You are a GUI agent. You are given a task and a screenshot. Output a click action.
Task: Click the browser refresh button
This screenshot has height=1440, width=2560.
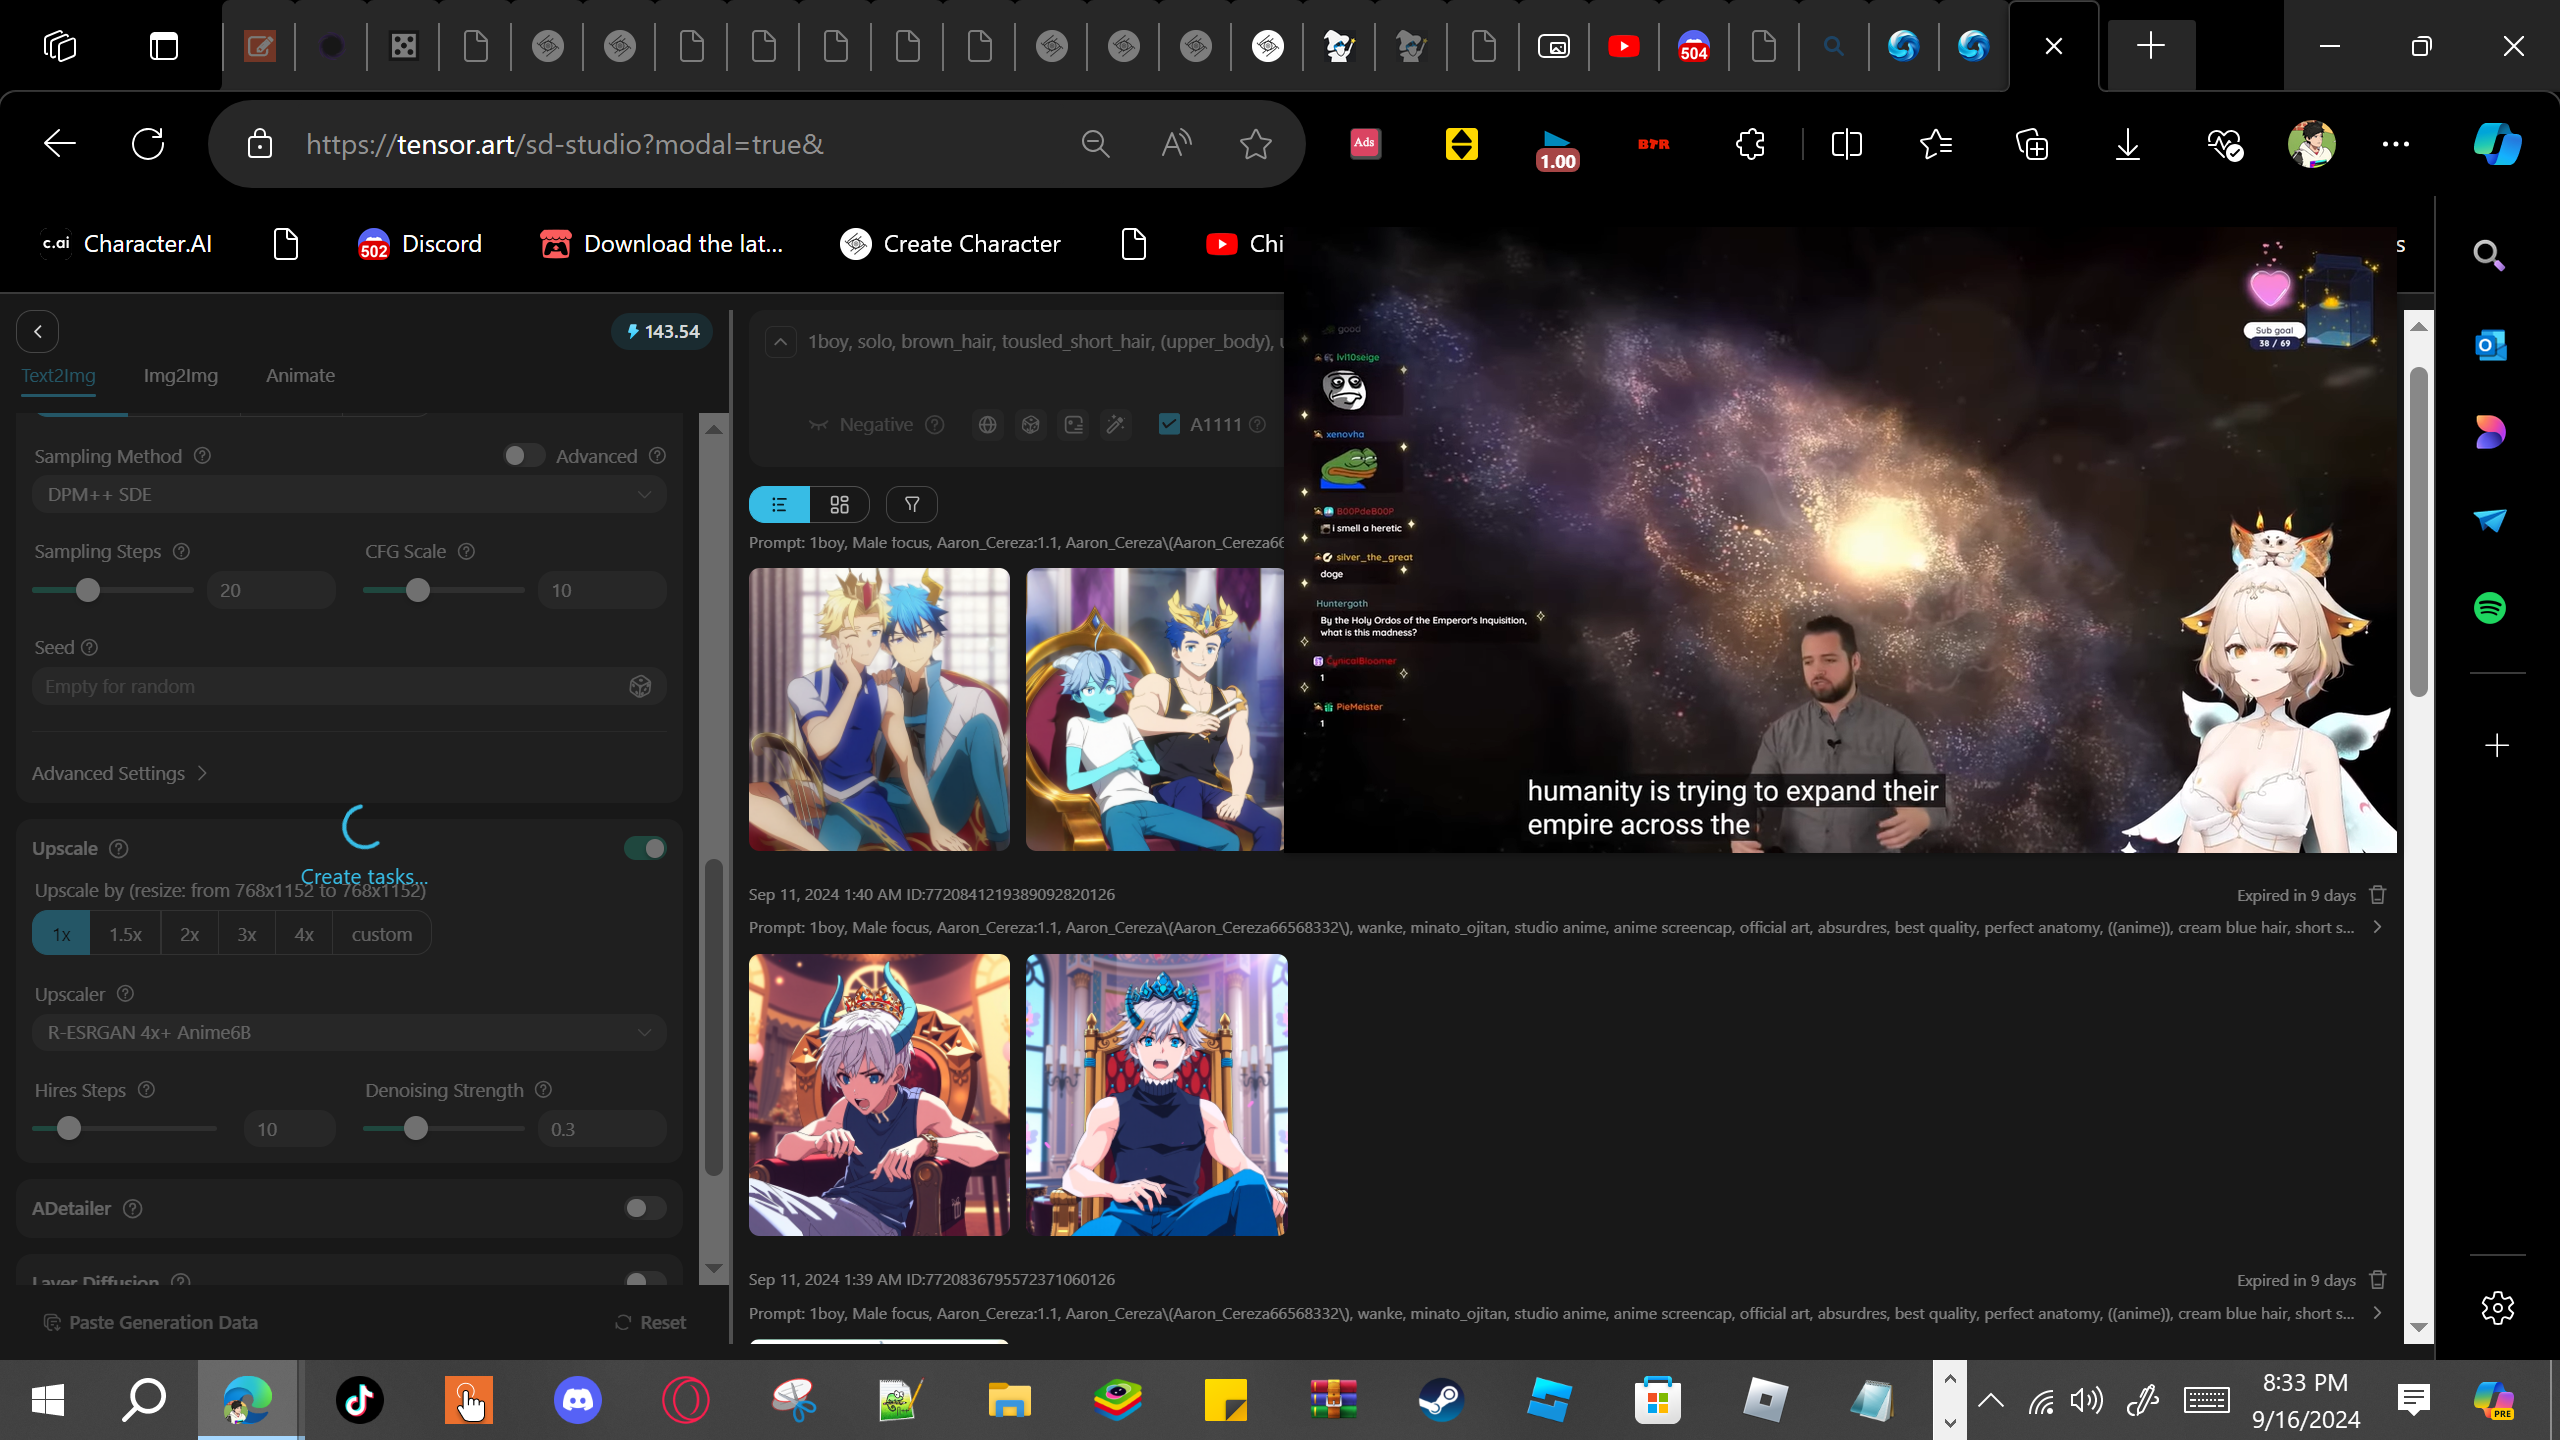click(x=148, y=144)
